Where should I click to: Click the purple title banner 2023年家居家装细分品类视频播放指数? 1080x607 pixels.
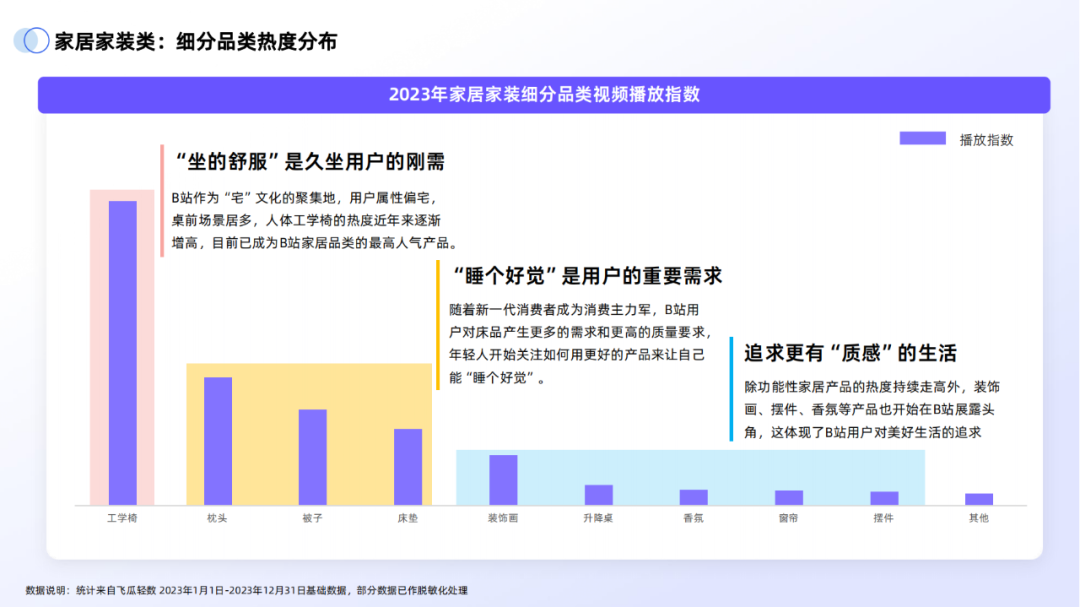[x=549, y=94]
